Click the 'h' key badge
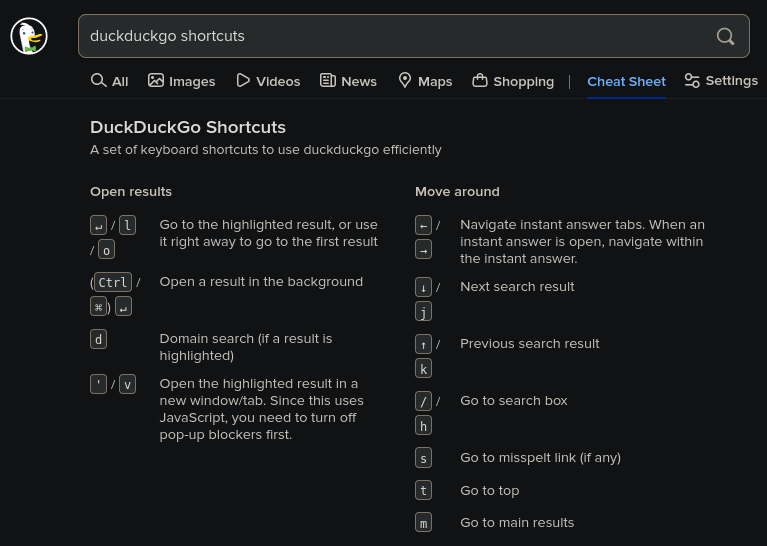767x546 pixels. (x=424, y=426)
